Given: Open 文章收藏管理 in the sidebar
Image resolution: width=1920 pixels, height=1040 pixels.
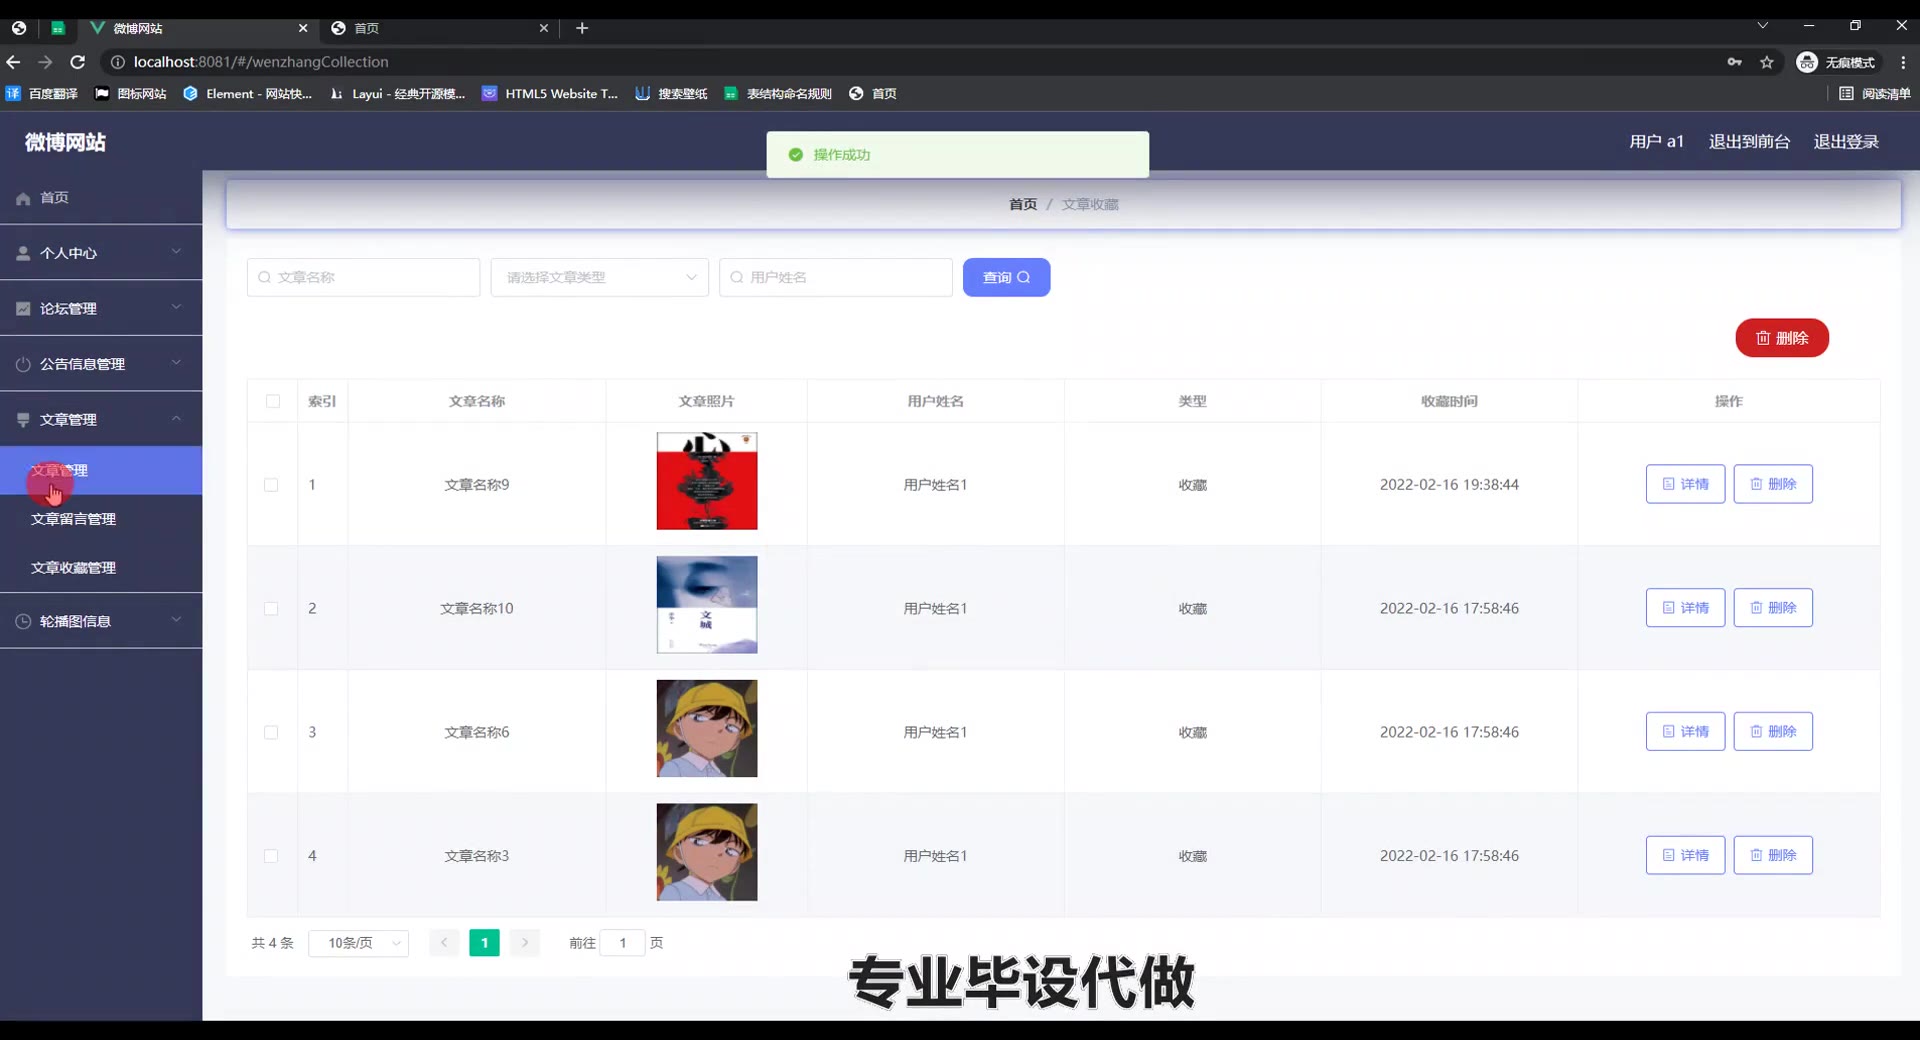Looking at the screenshot, I should pos(73,568).
